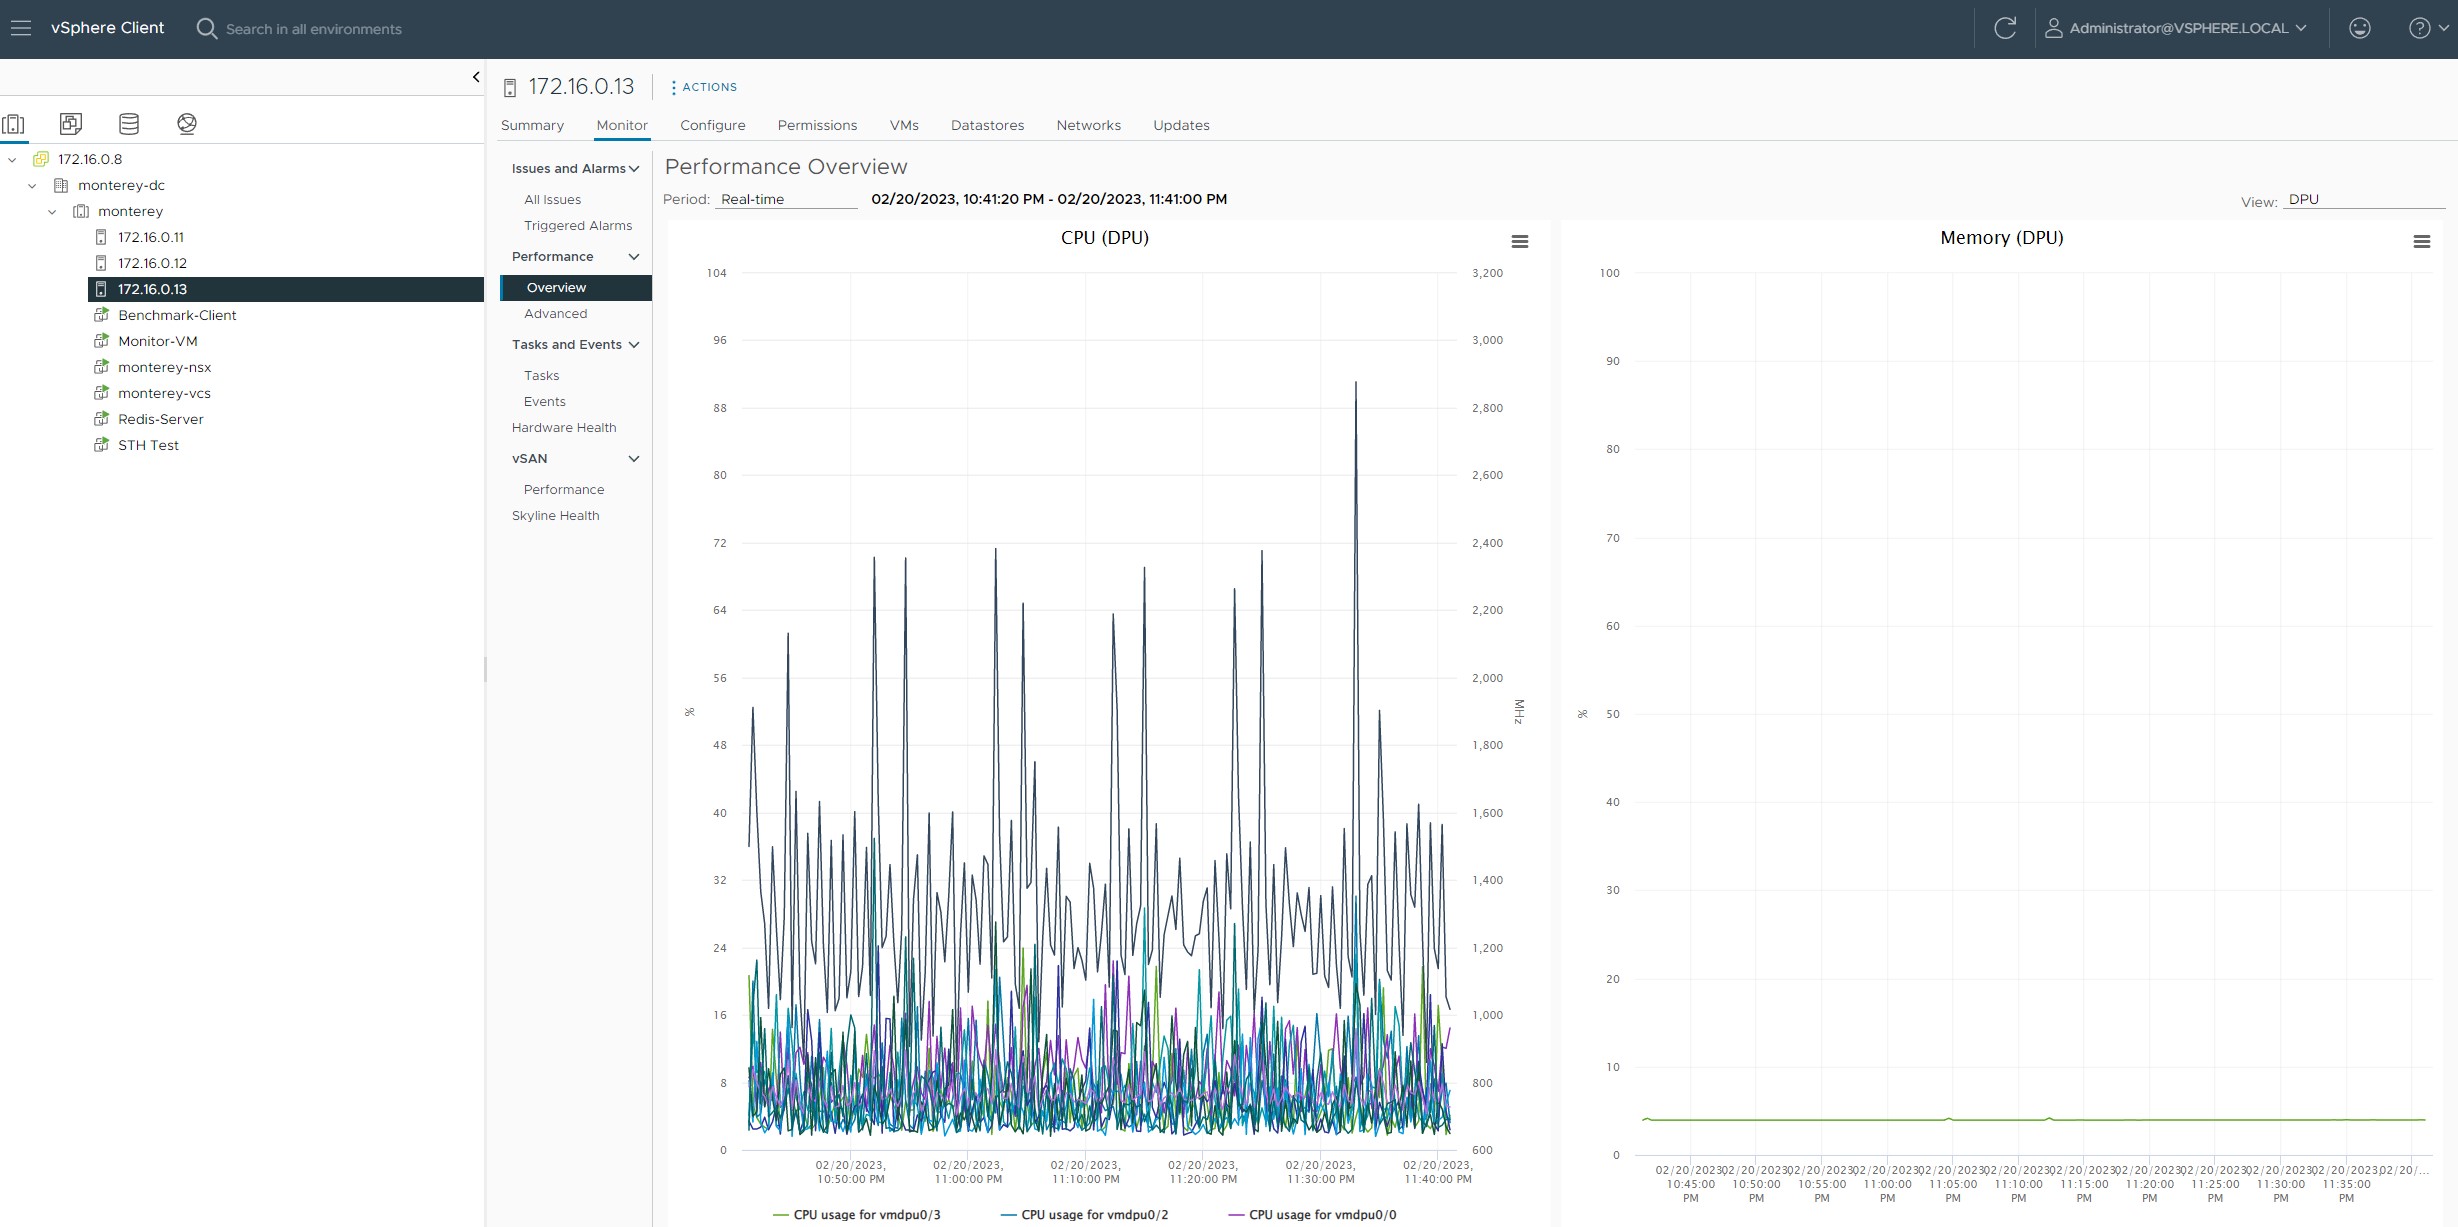Click the Hosts and Clusters inventory icon
The height and width of the screenshot is (1227, 2458).
[14, 124]
